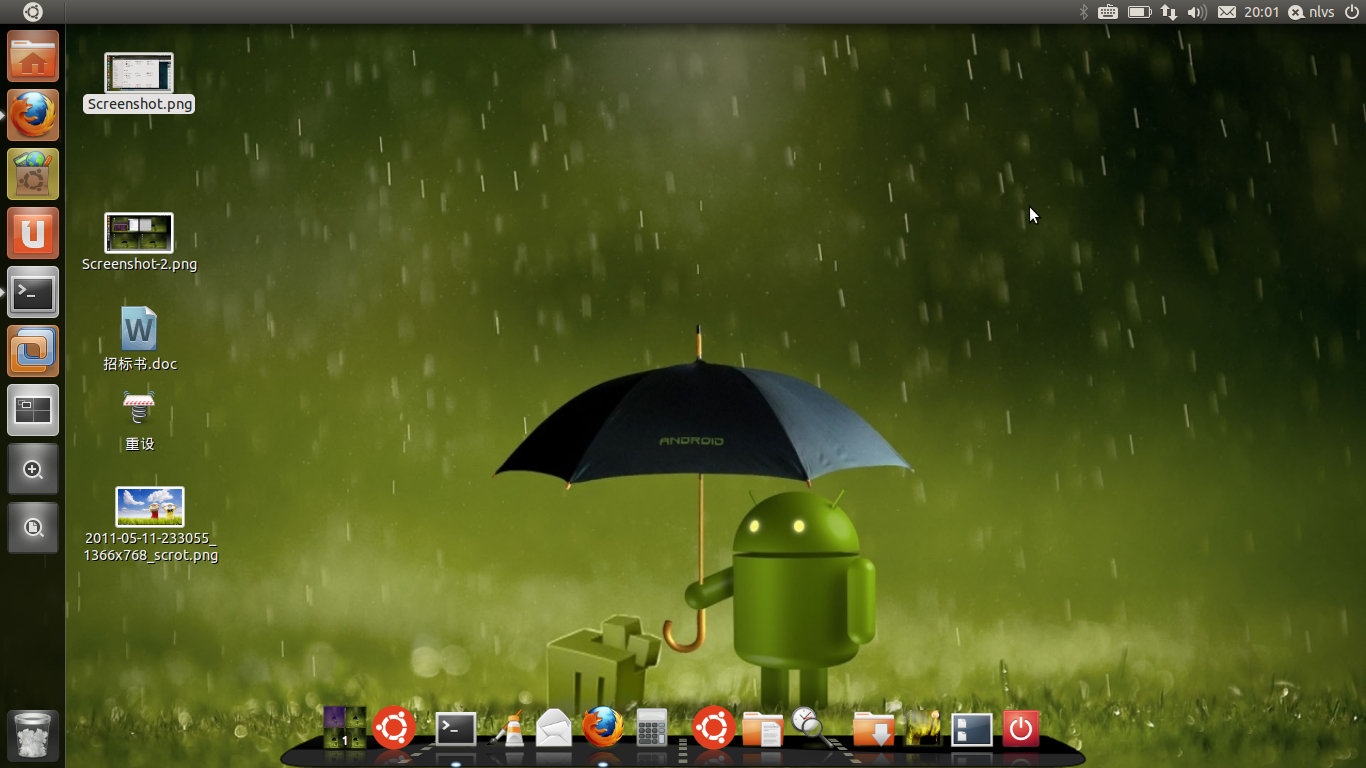This screenshot has width=1366, height=768.
Task: Launch Firefox from the left Unity launcher
Action: pos(33,115)
